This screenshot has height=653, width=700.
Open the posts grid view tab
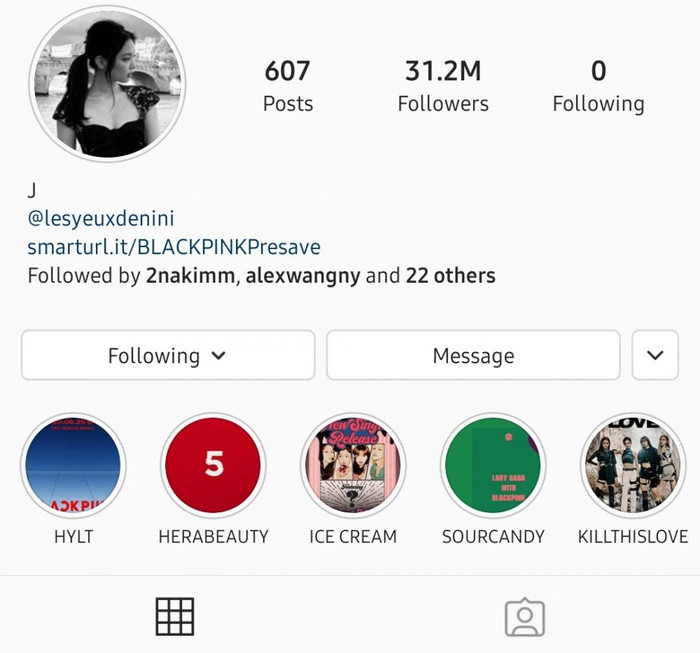pos(175,616)
